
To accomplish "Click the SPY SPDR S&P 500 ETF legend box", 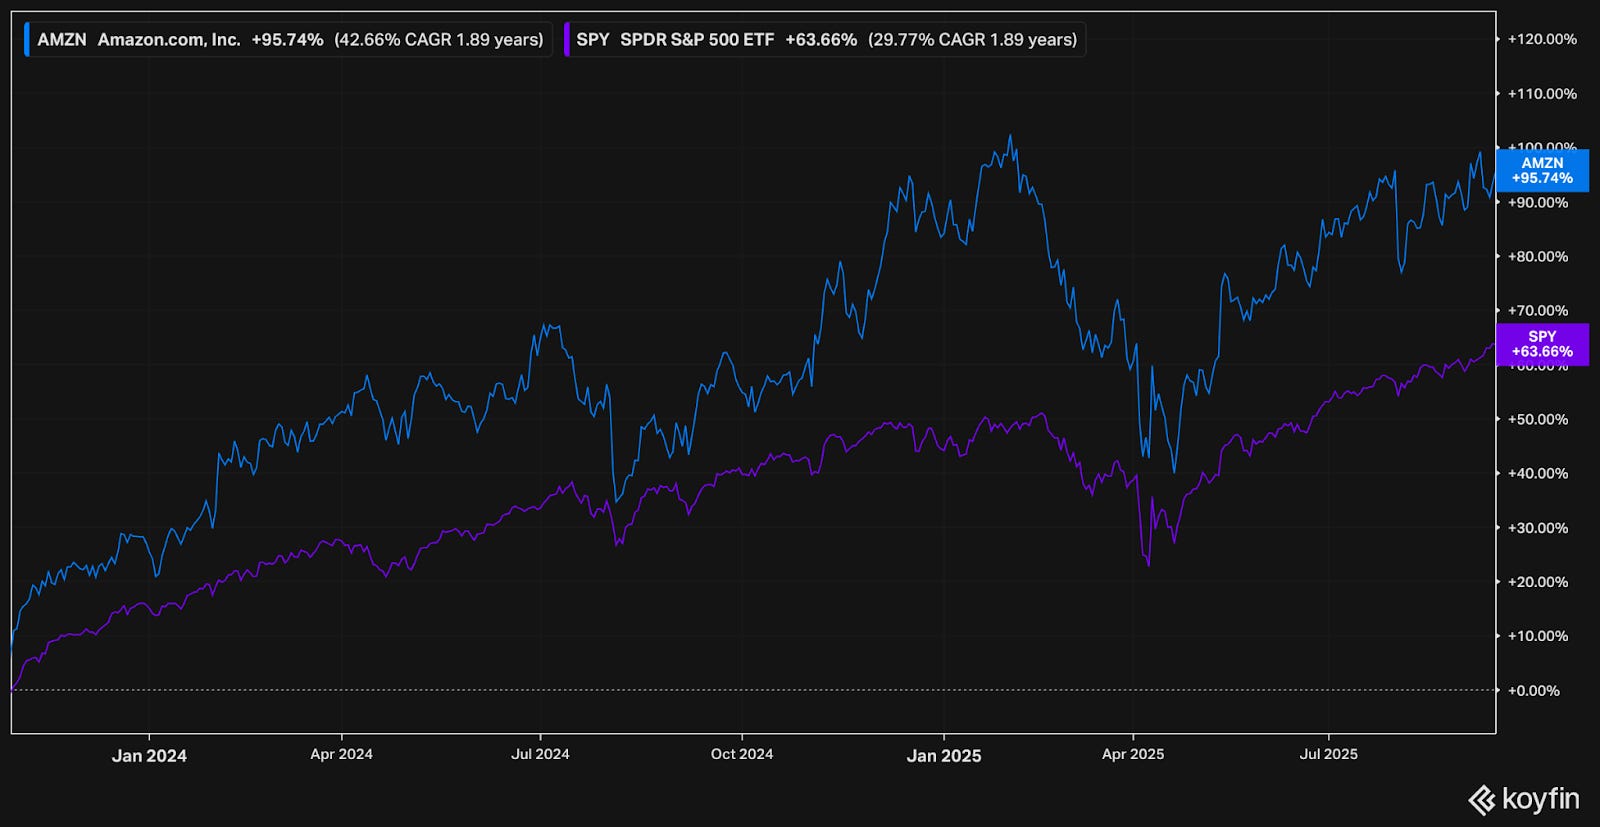I will coord(823,40).
